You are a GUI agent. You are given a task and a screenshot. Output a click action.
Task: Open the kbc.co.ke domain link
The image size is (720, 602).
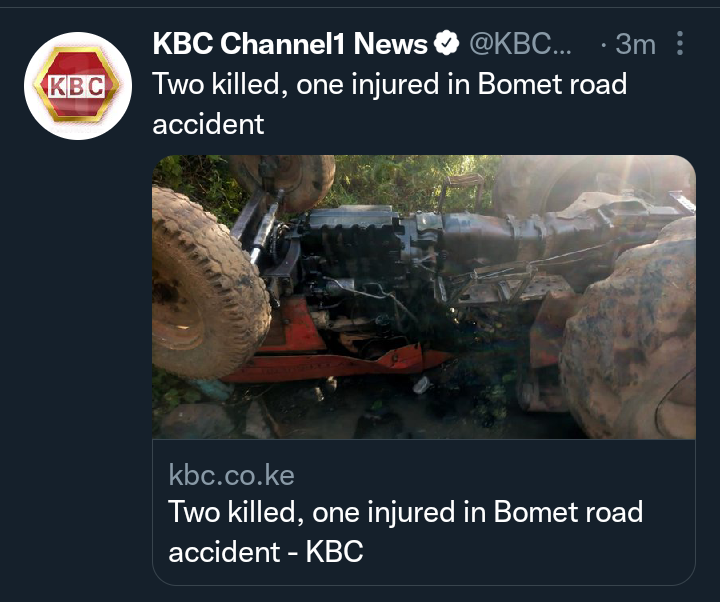[x=231, y=475]
